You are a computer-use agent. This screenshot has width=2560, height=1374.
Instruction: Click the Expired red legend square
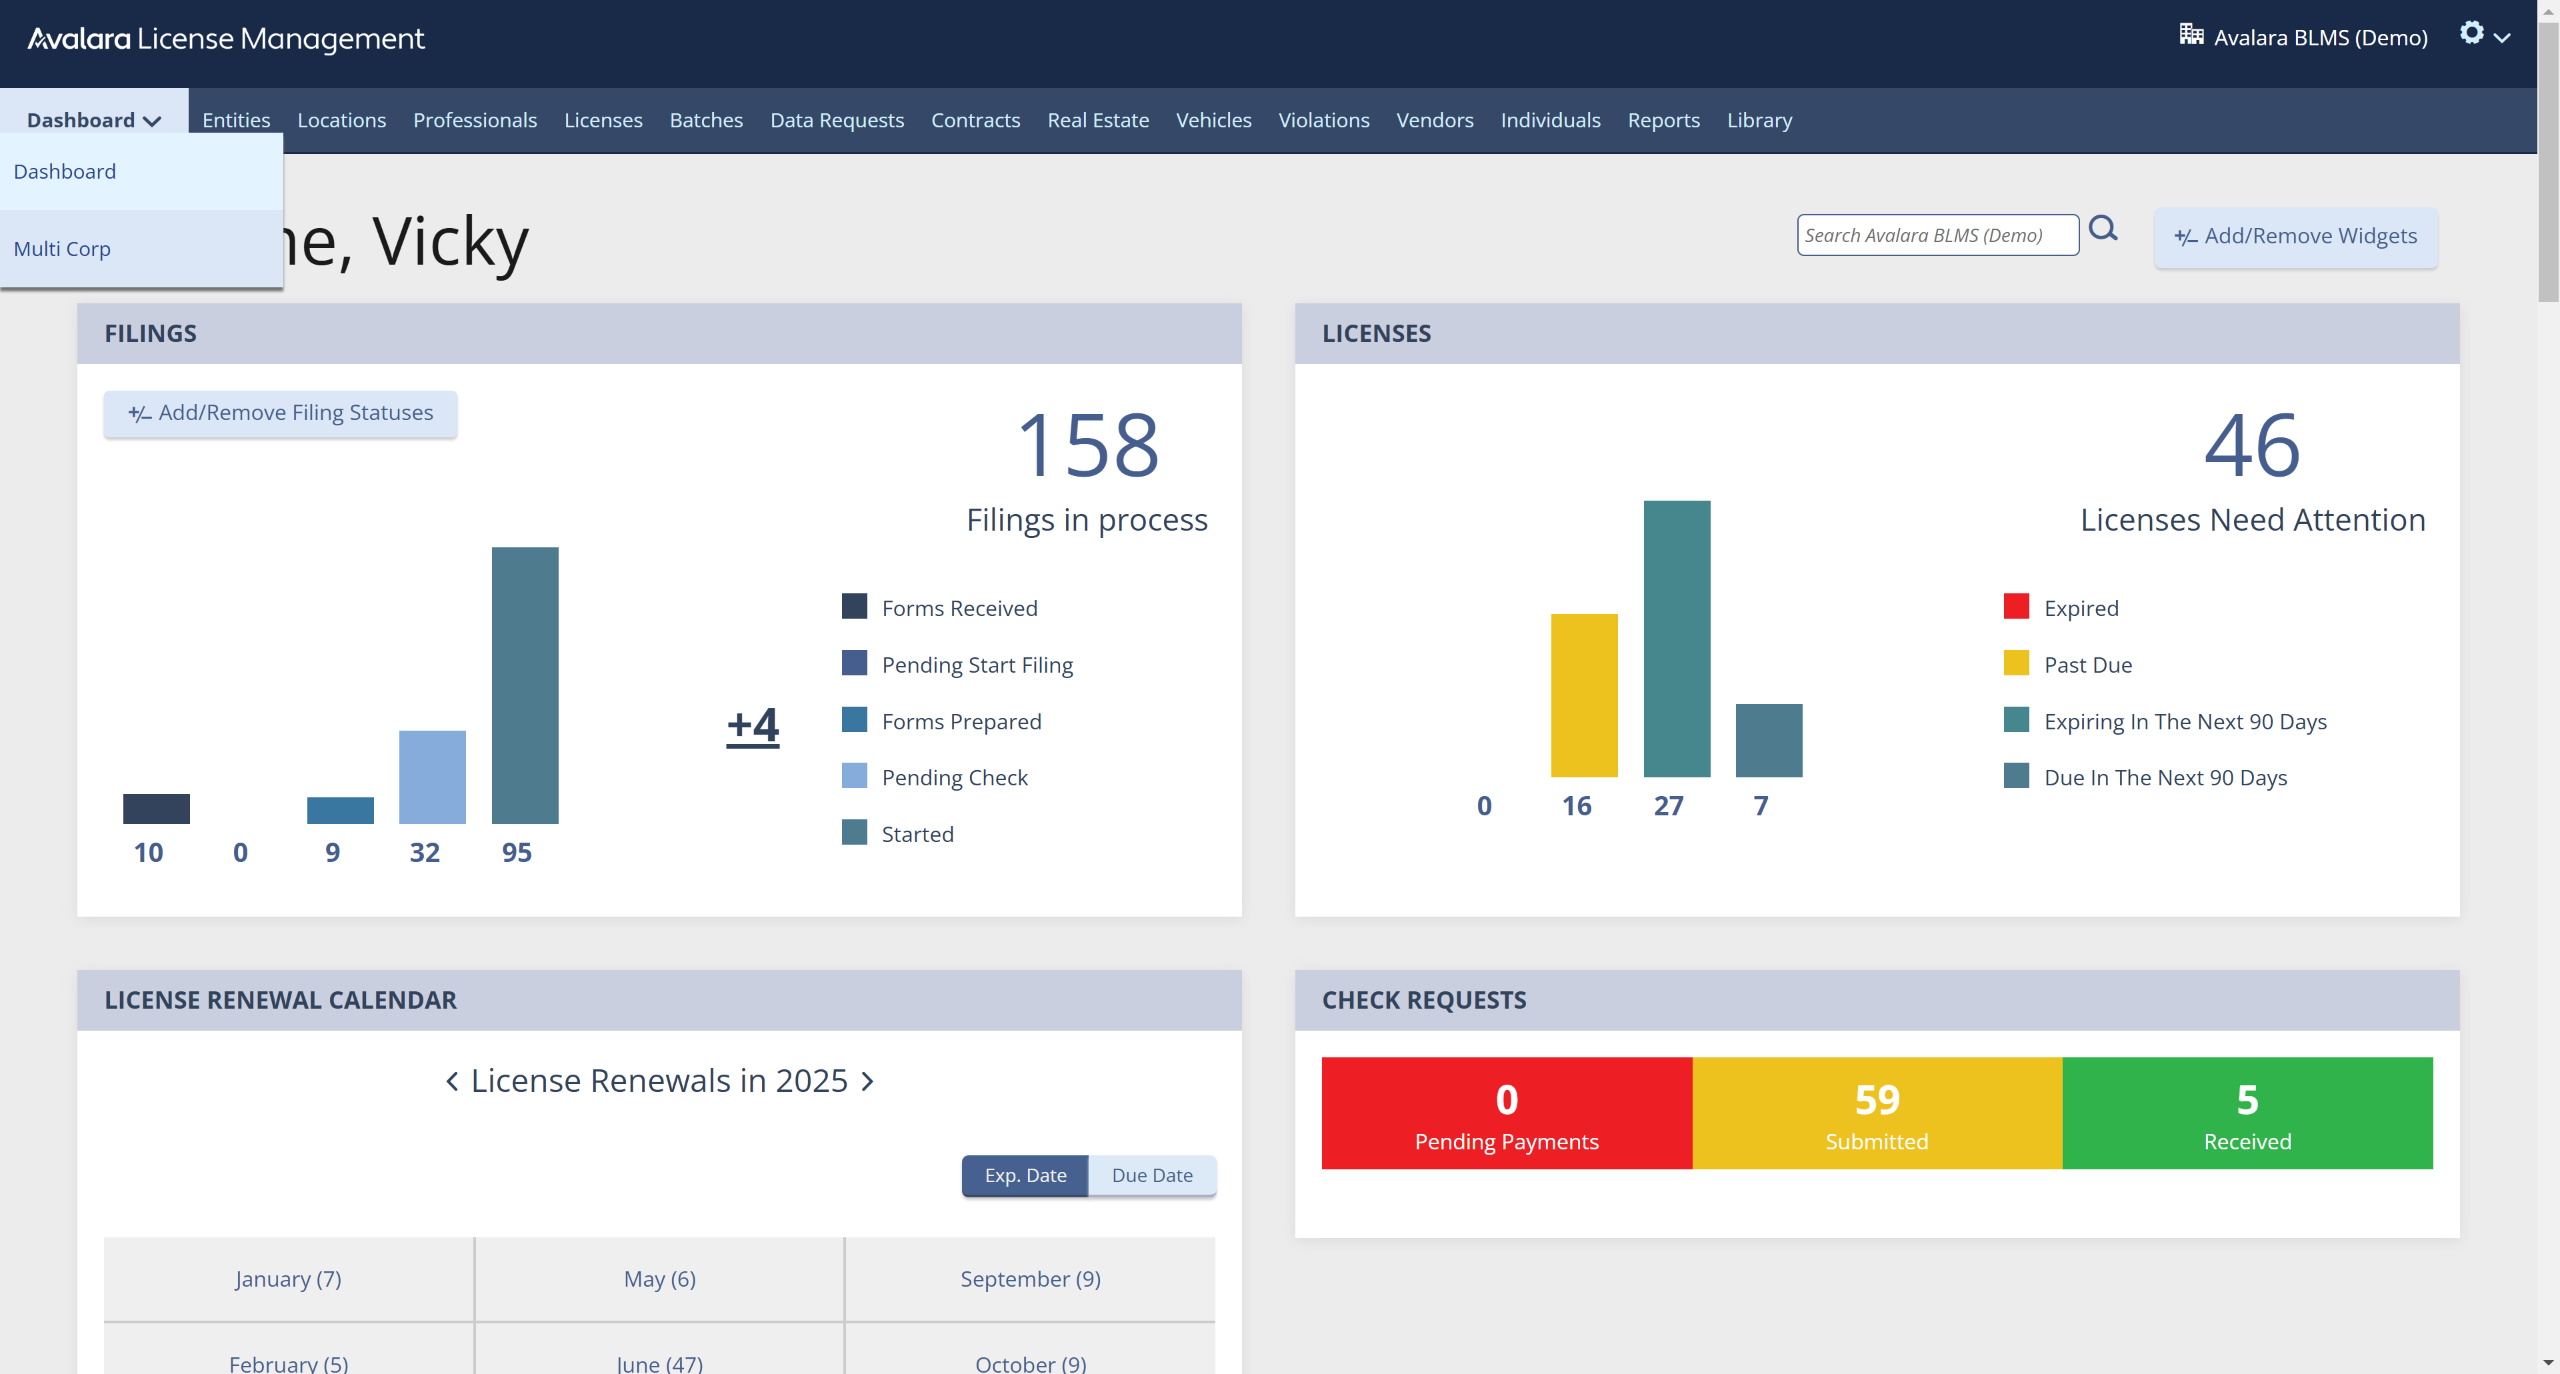2016,607
